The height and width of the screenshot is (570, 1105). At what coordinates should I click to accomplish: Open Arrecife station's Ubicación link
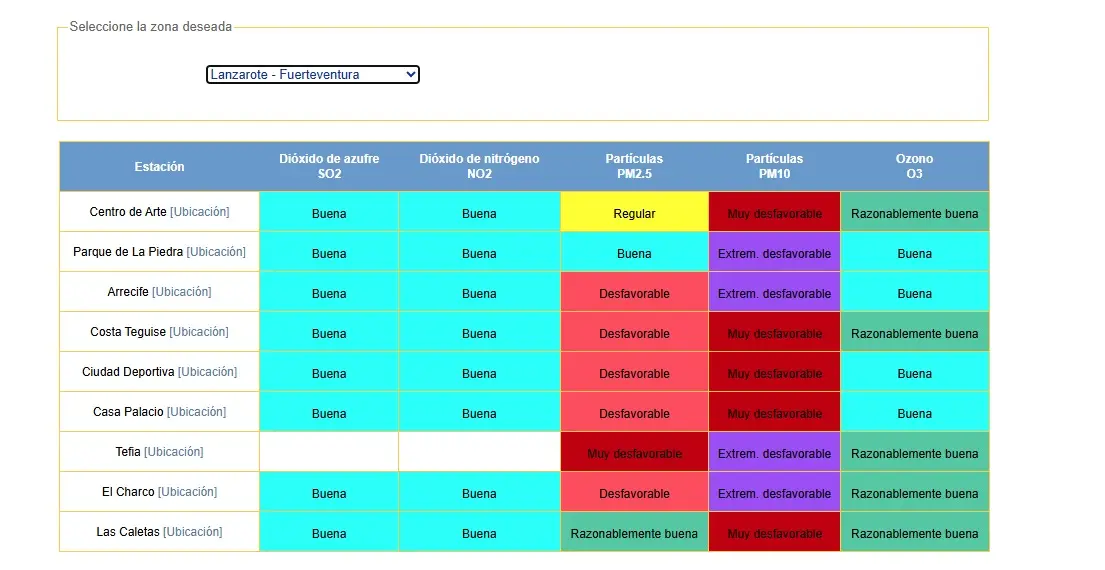[182, 292]
